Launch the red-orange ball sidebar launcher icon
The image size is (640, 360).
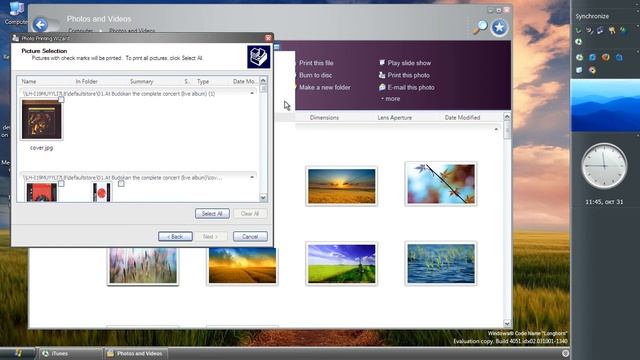click(606, 57)
